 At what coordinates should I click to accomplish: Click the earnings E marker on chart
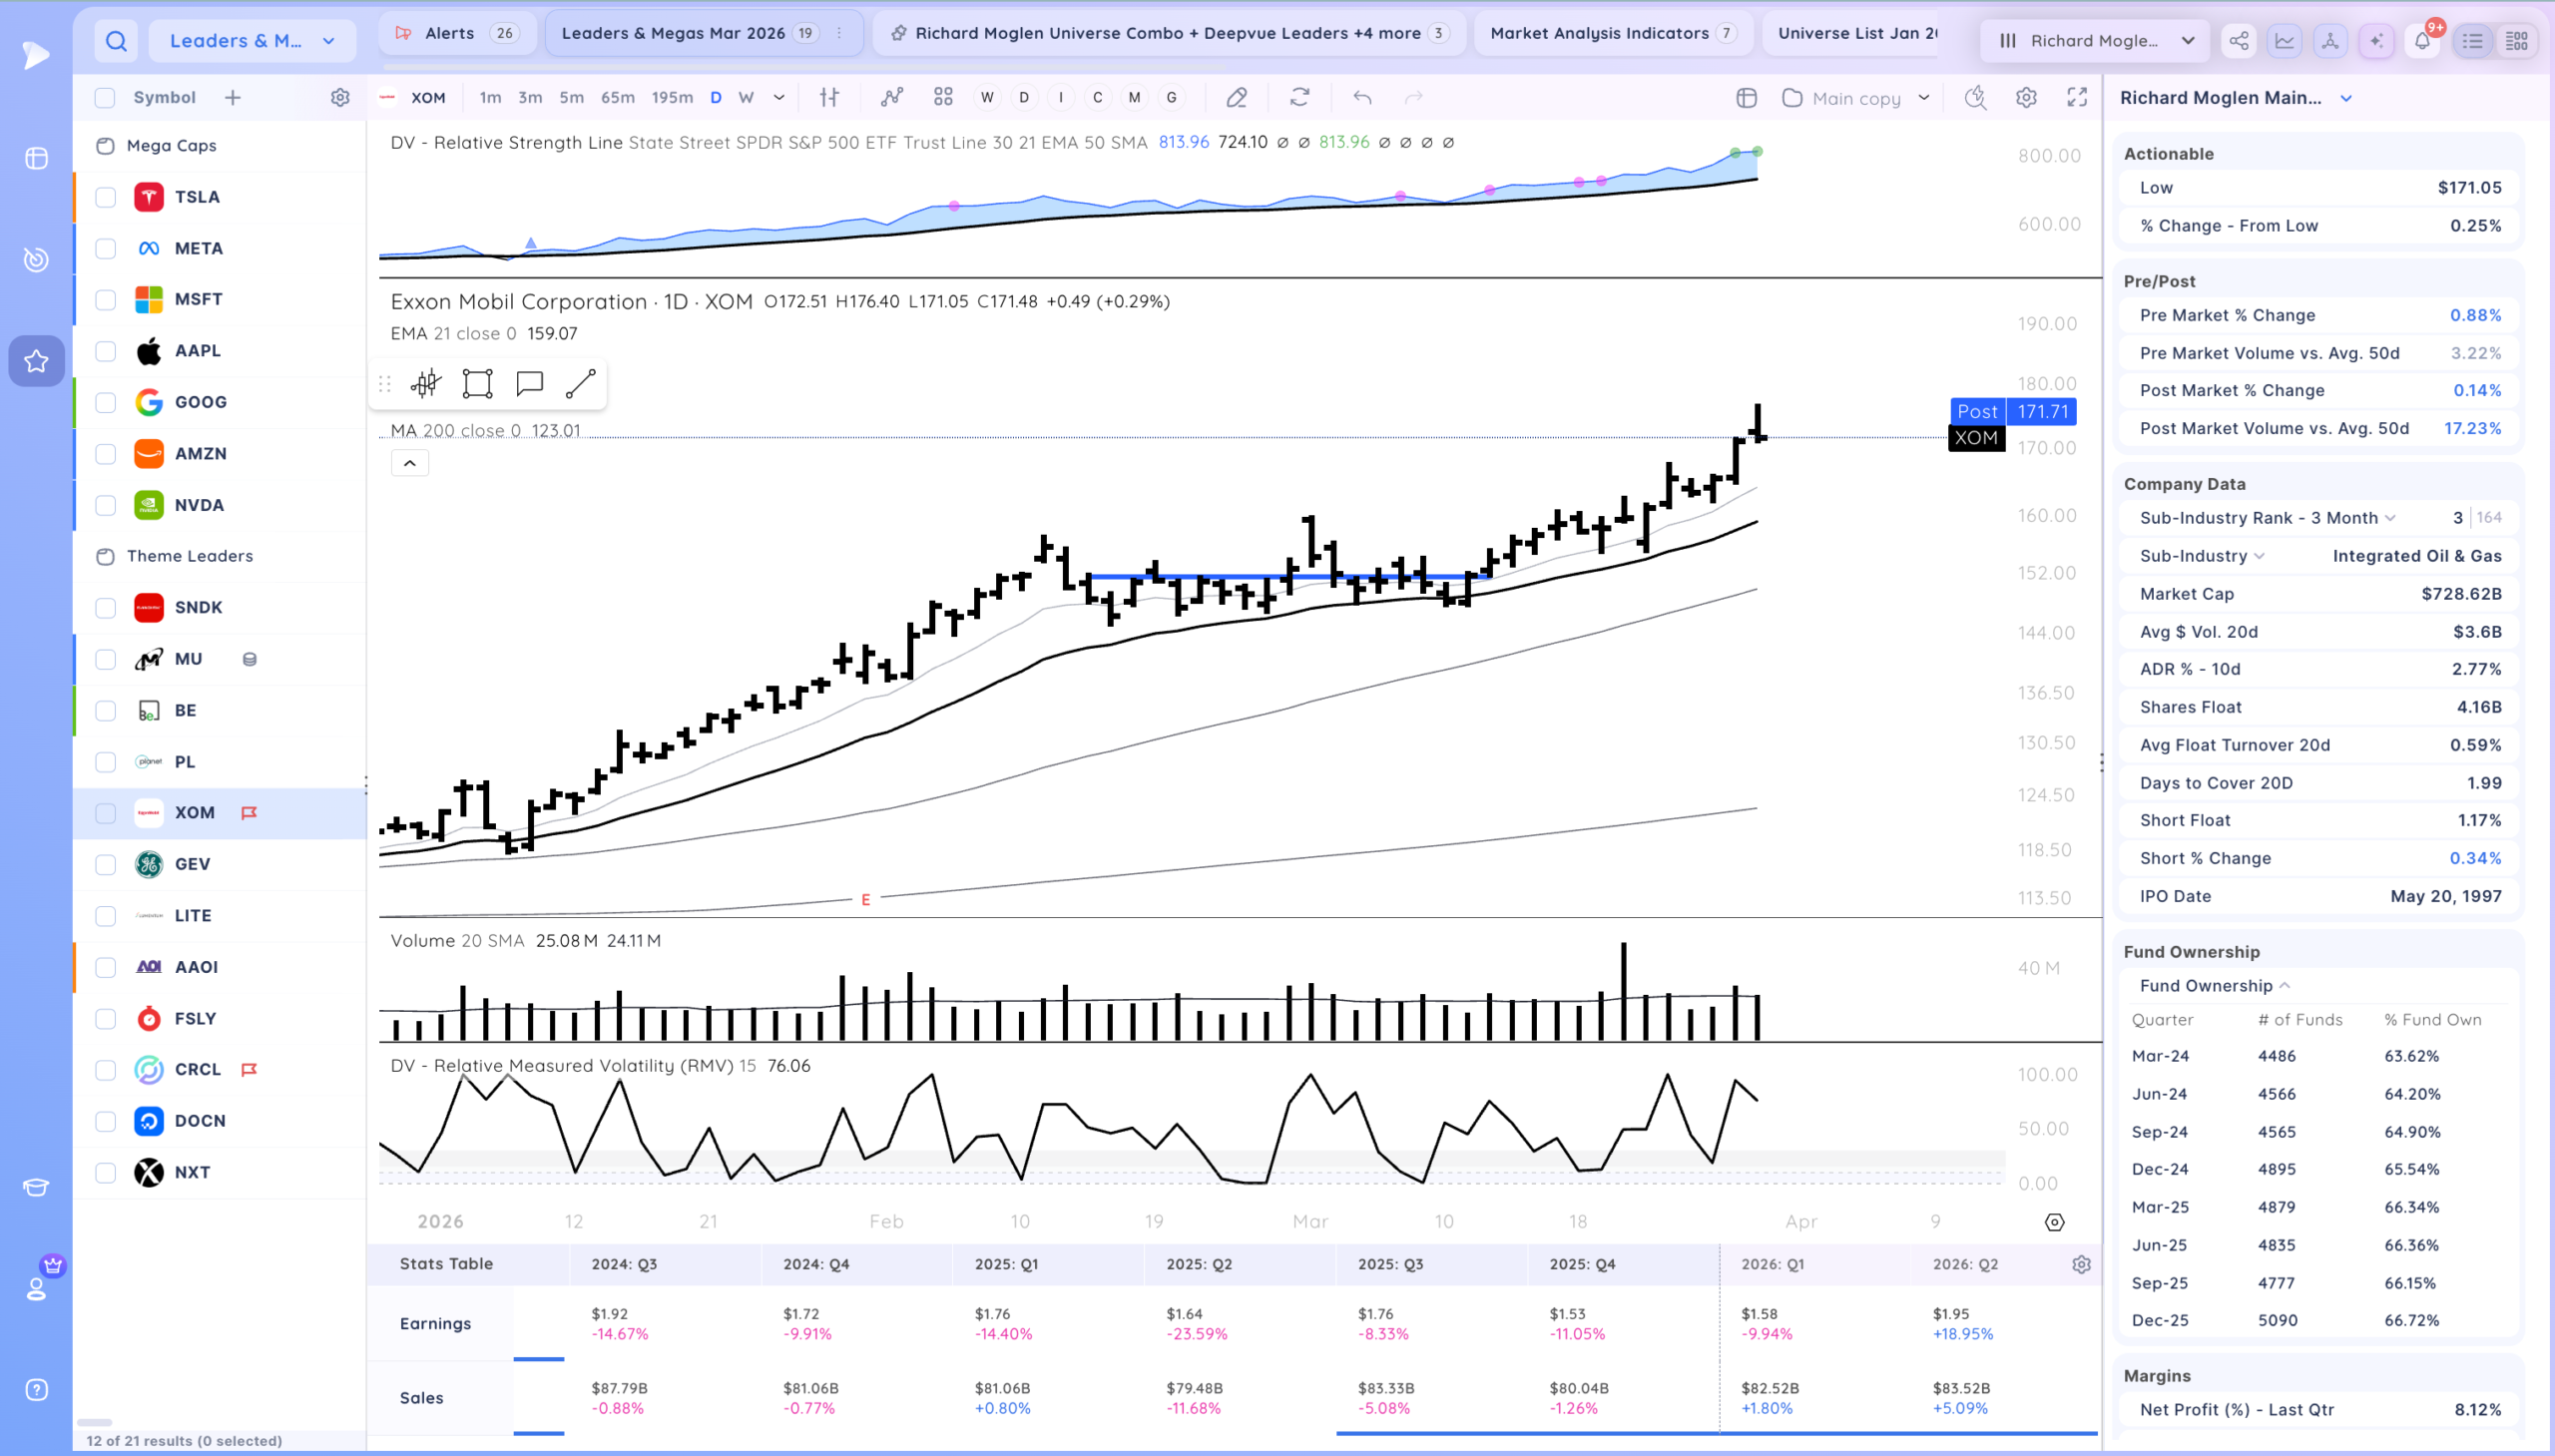click(x=865, y=900)
